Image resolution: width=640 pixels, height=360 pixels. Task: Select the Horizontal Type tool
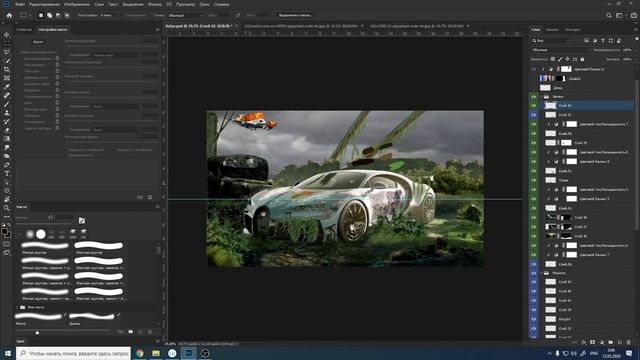click(7, 173)
